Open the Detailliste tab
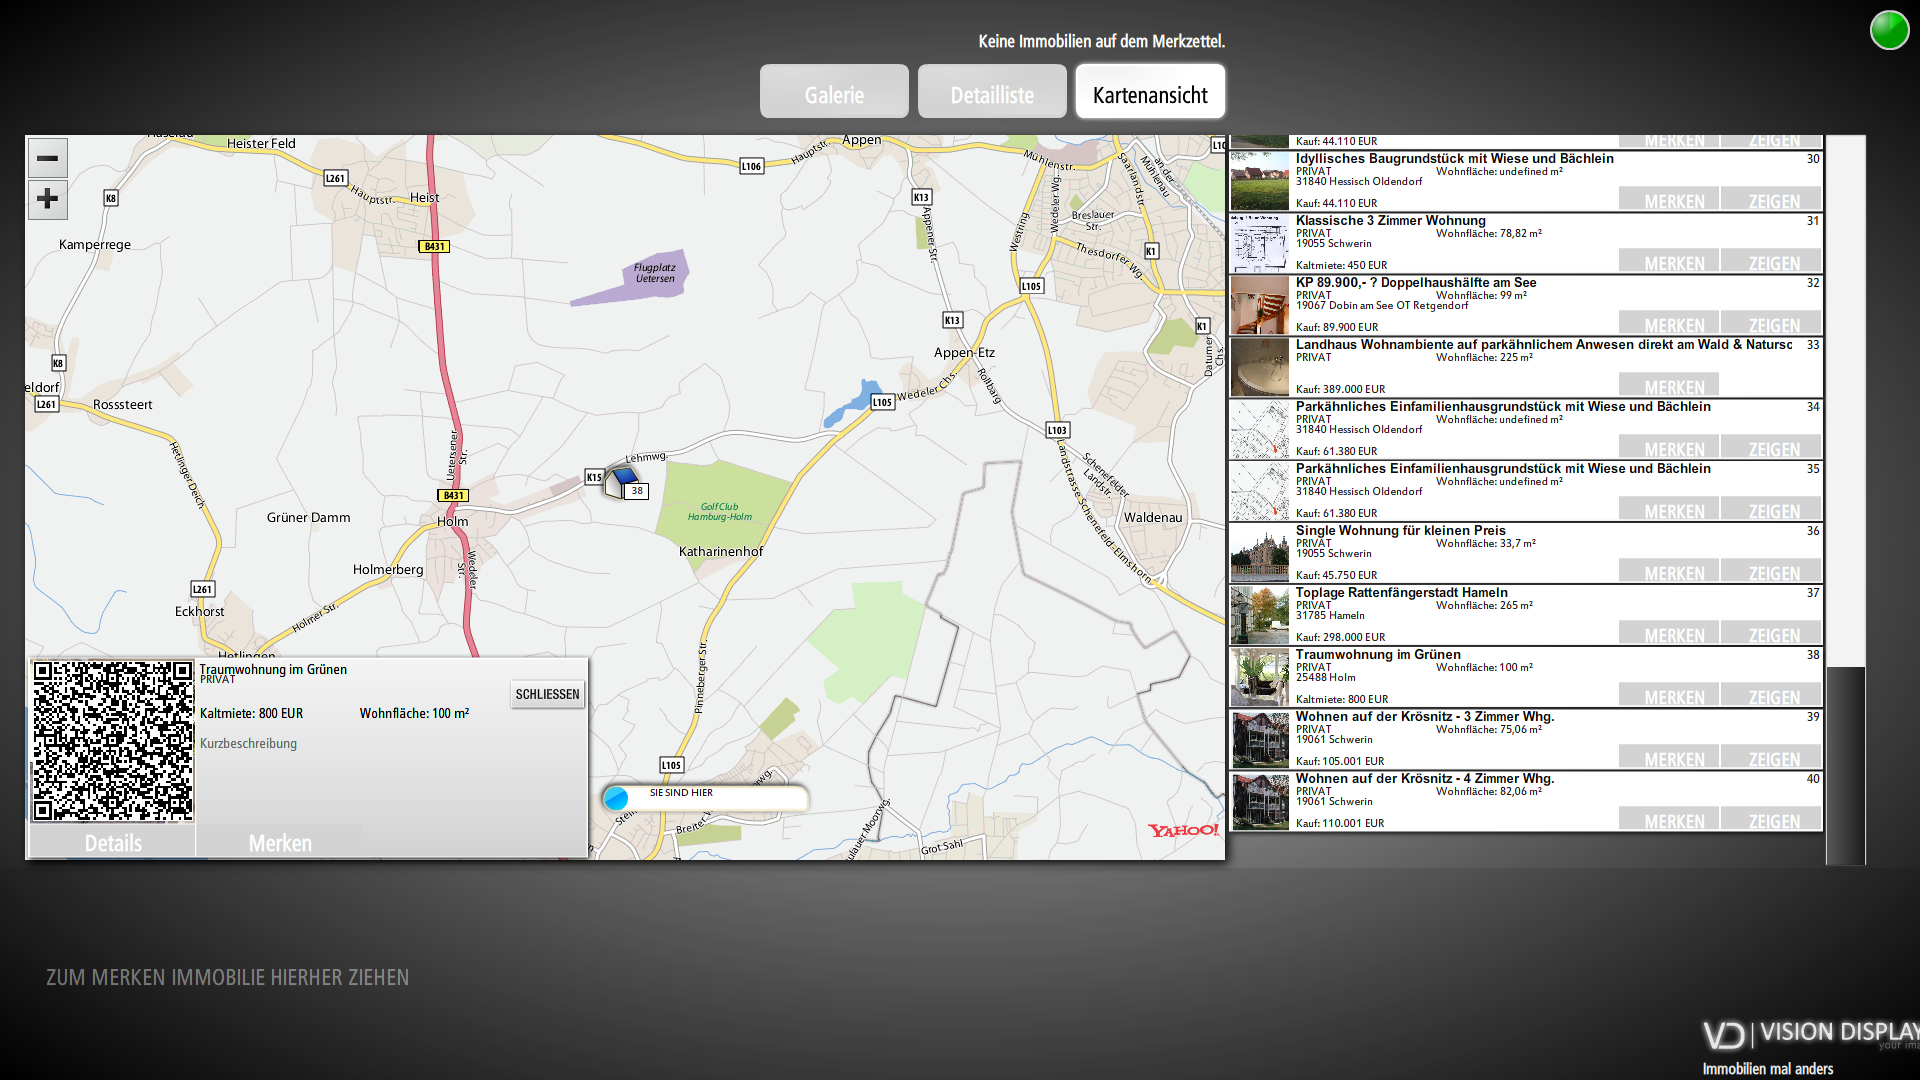Screen dimensions: 1920x1080 point(992,93)
